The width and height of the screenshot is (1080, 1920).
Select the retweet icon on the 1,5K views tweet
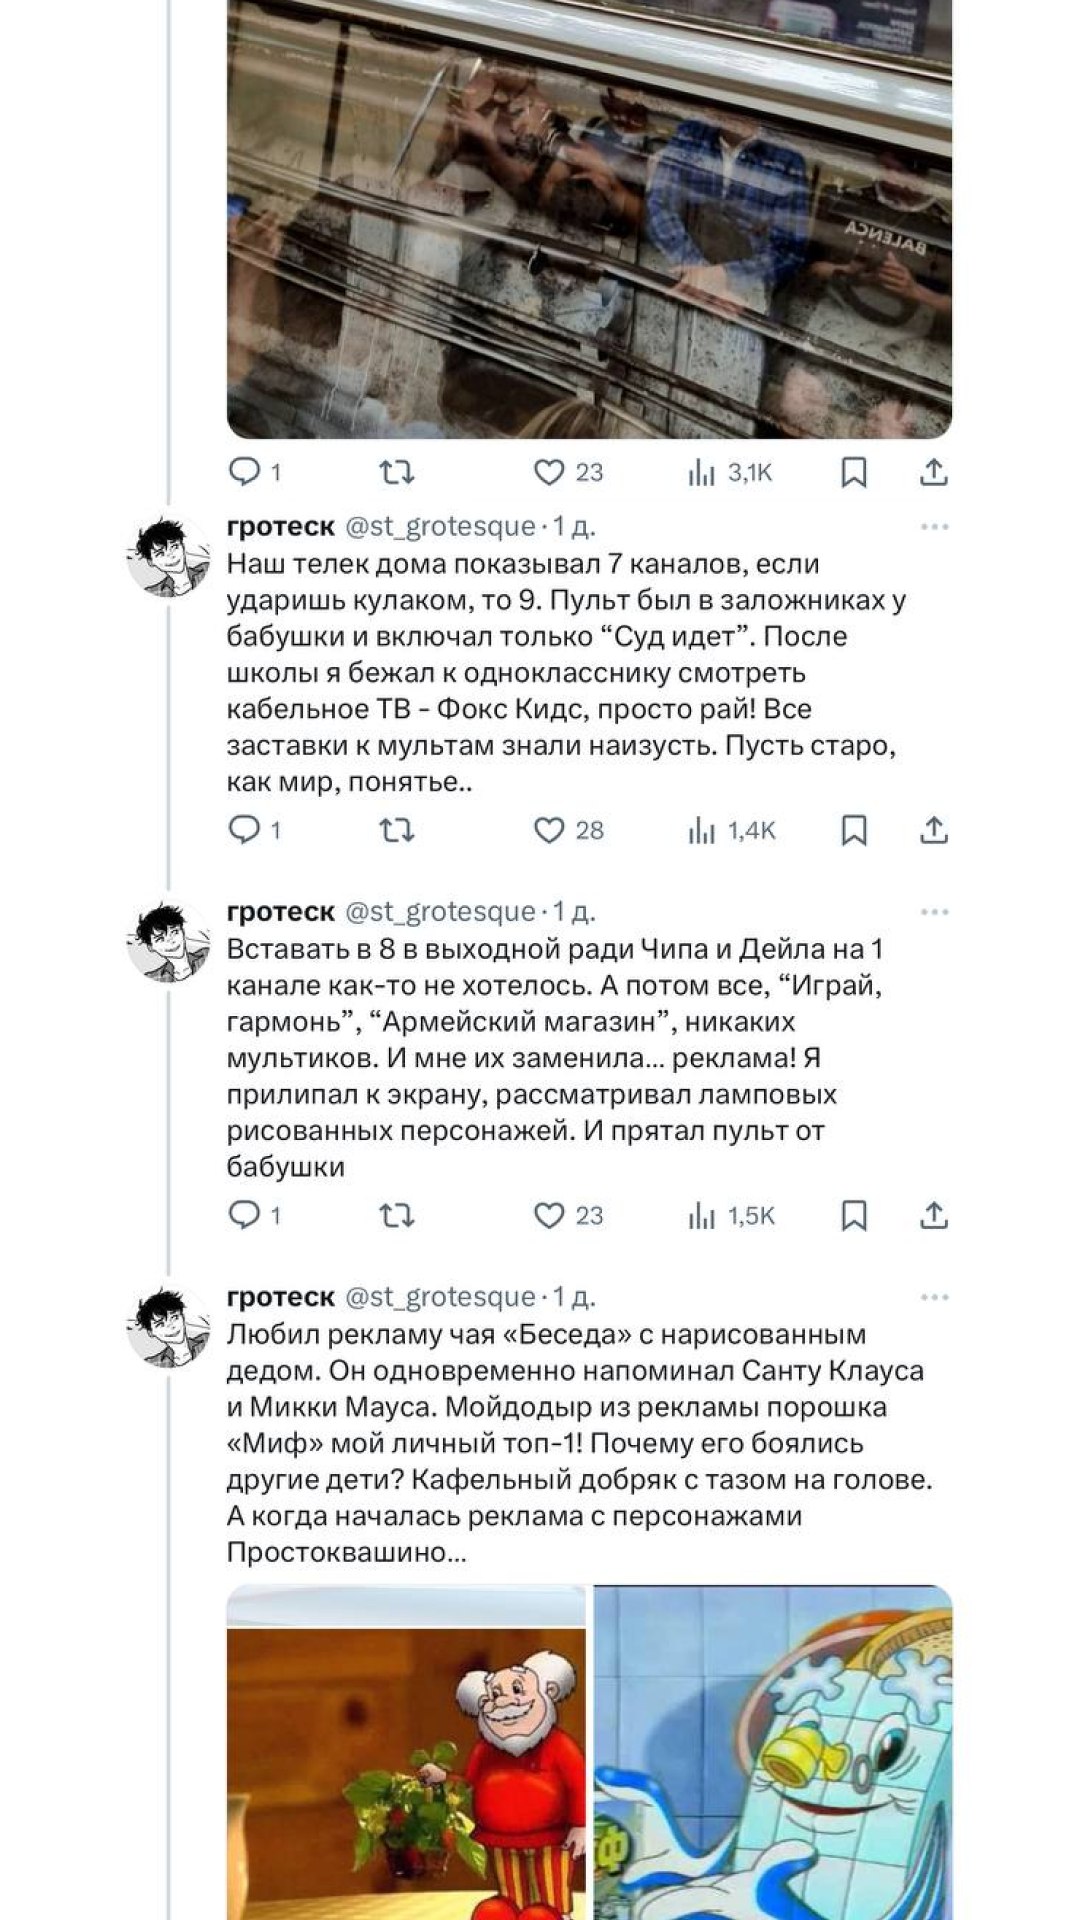click(395, 1215)
